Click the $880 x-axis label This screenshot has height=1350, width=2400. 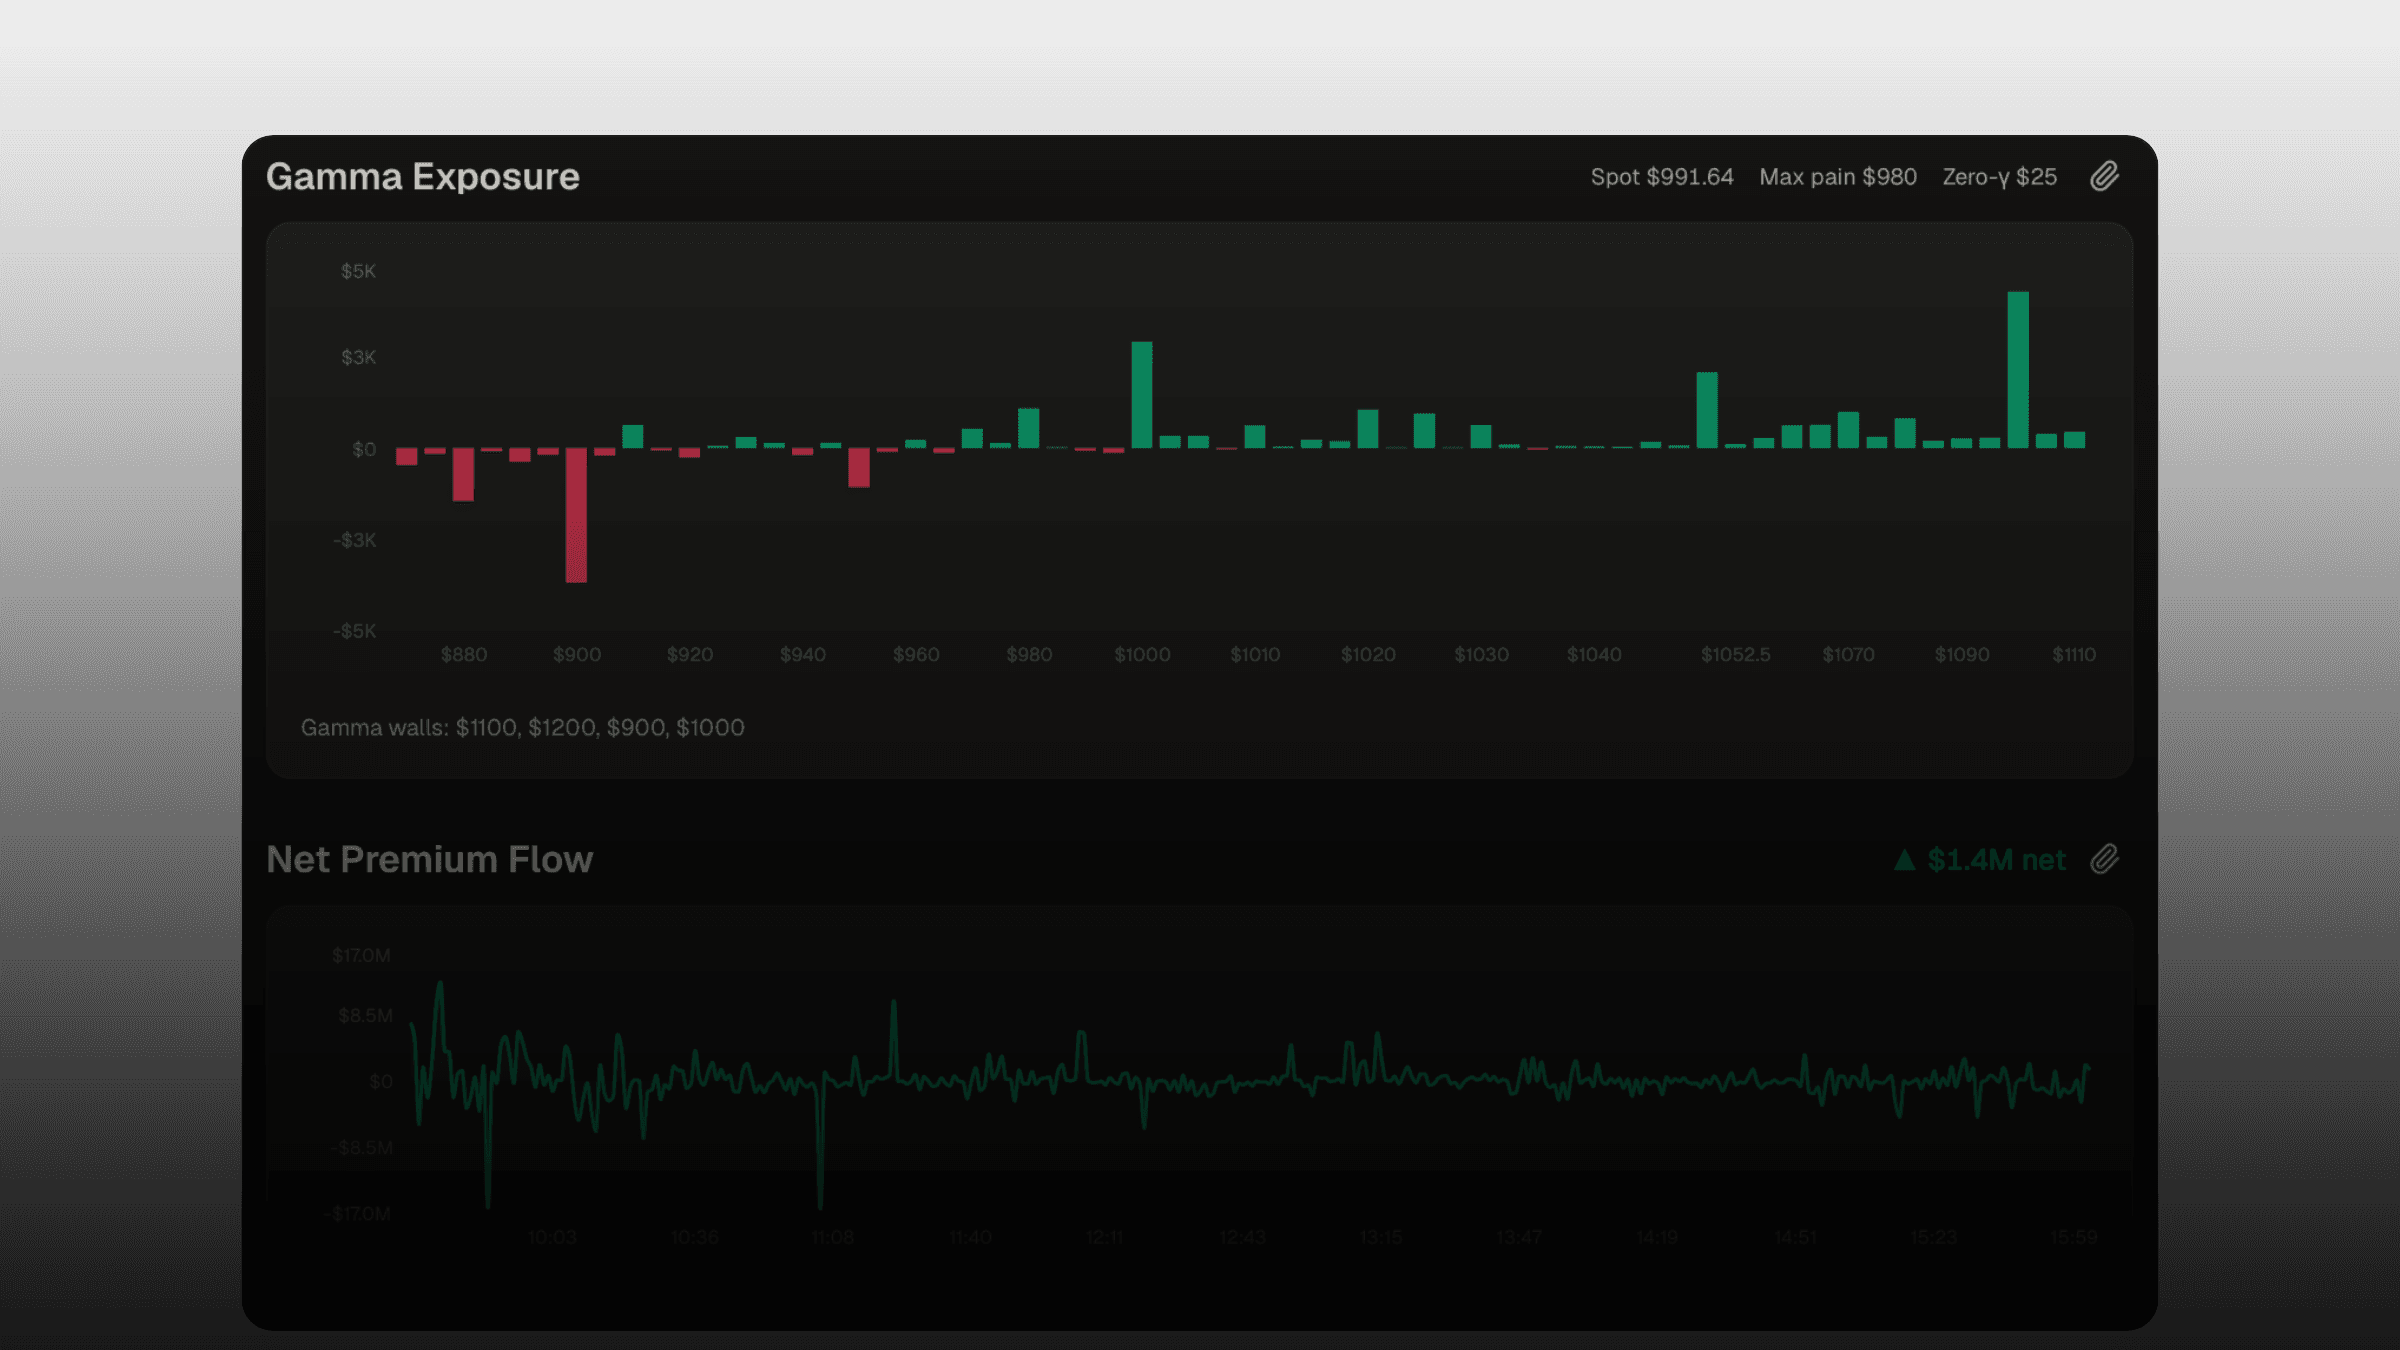coord(464,655)
